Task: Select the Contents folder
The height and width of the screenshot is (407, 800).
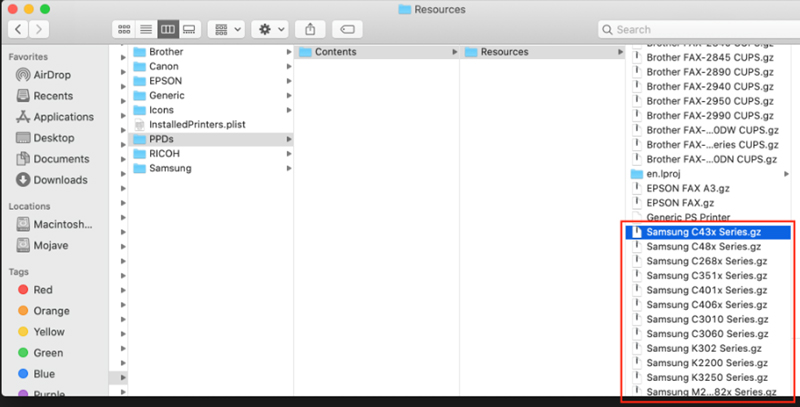Action: [x=377, y=52]
